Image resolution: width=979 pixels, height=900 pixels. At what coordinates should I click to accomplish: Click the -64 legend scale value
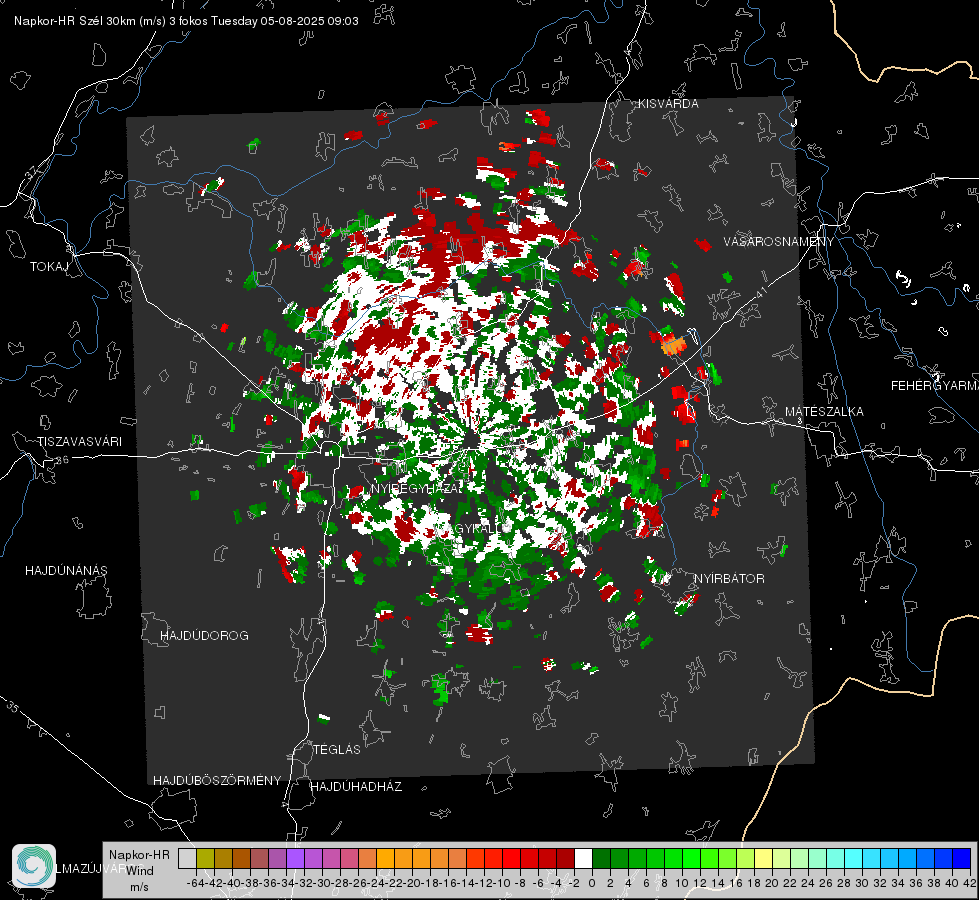(195, 883)
